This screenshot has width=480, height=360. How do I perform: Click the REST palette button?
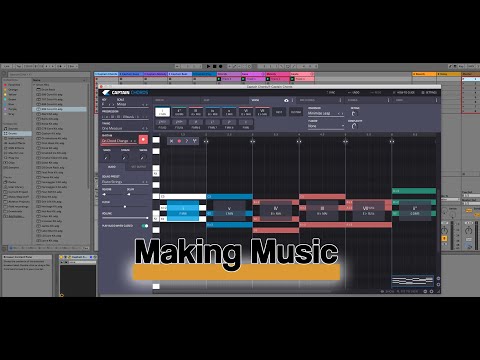click(279, 112)
